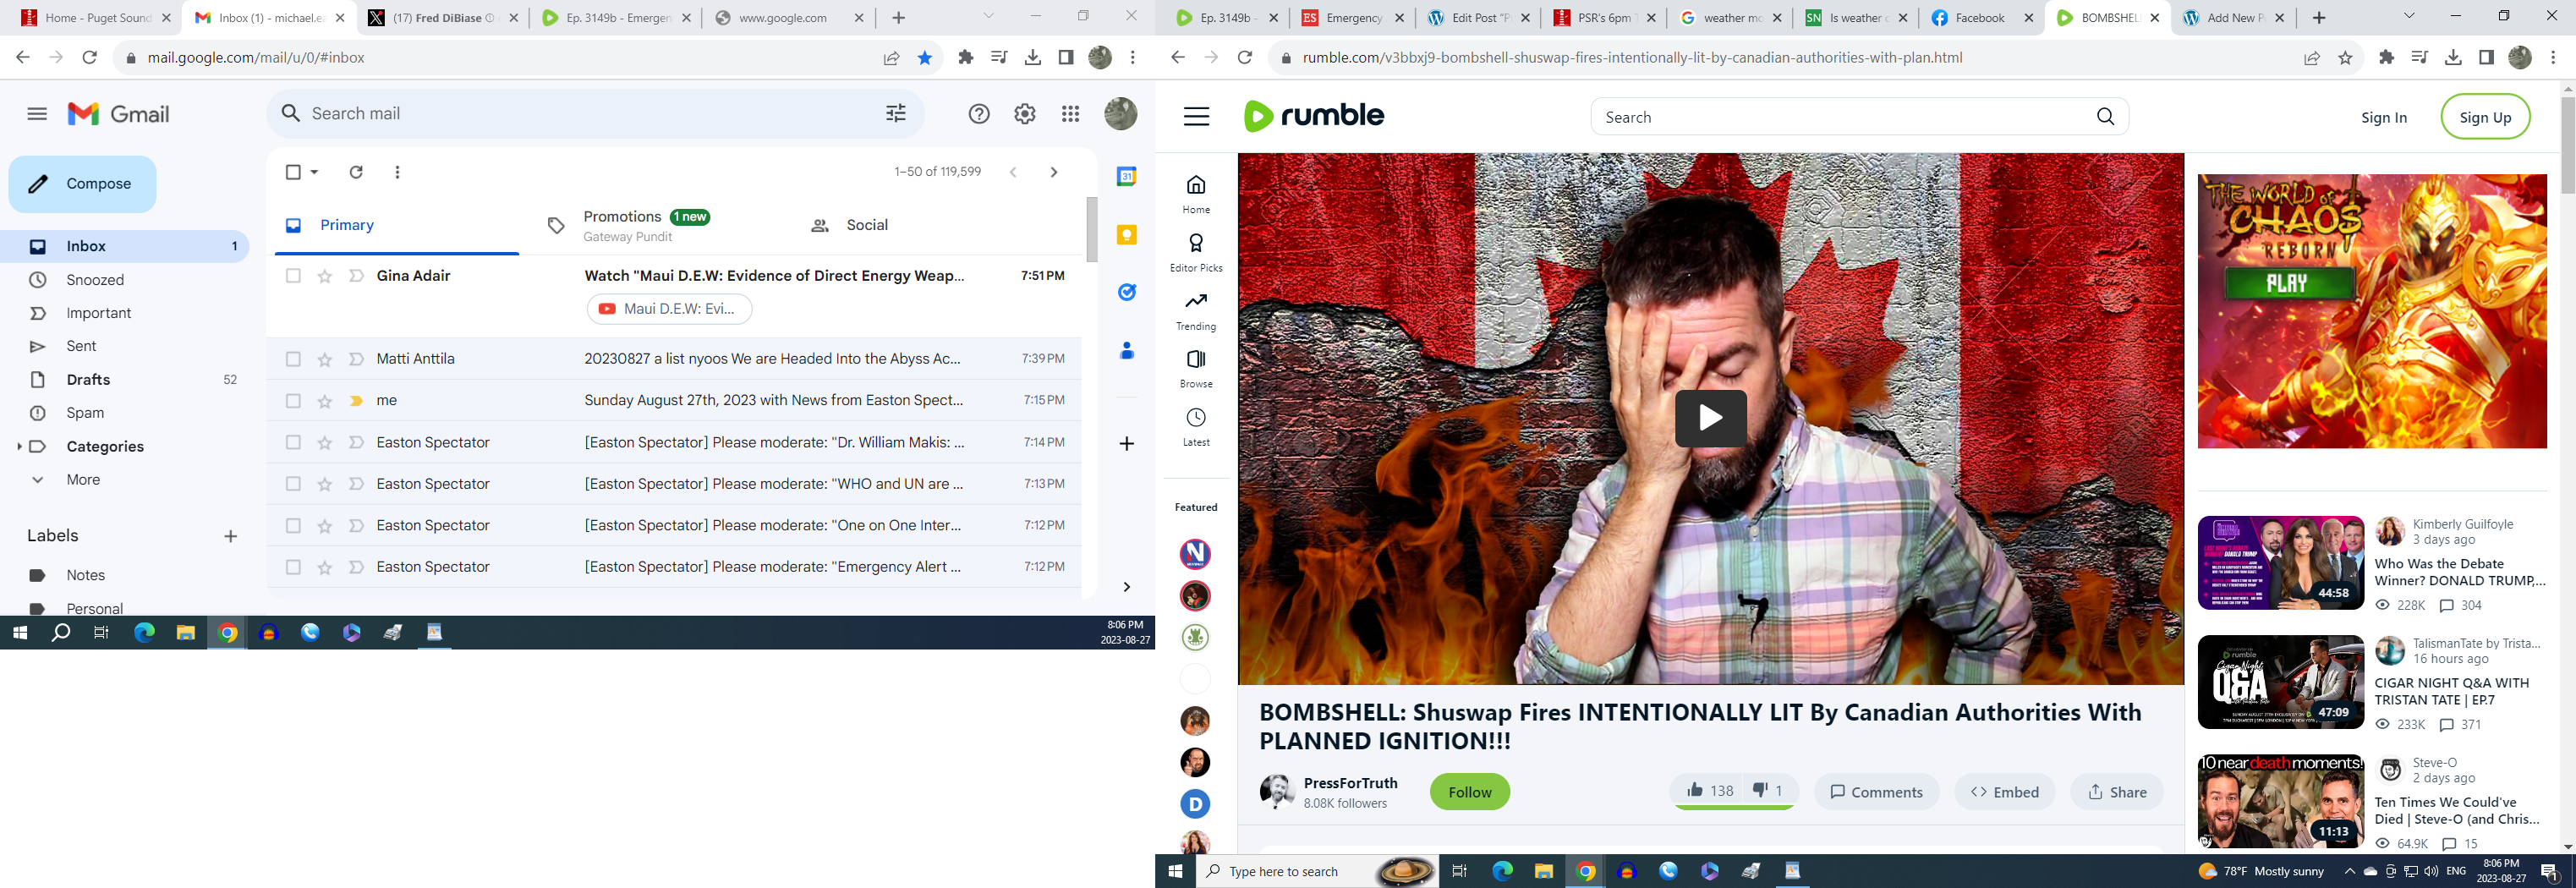
Task: Refresh the Gmail inbox list
Action: pos(355,172)
